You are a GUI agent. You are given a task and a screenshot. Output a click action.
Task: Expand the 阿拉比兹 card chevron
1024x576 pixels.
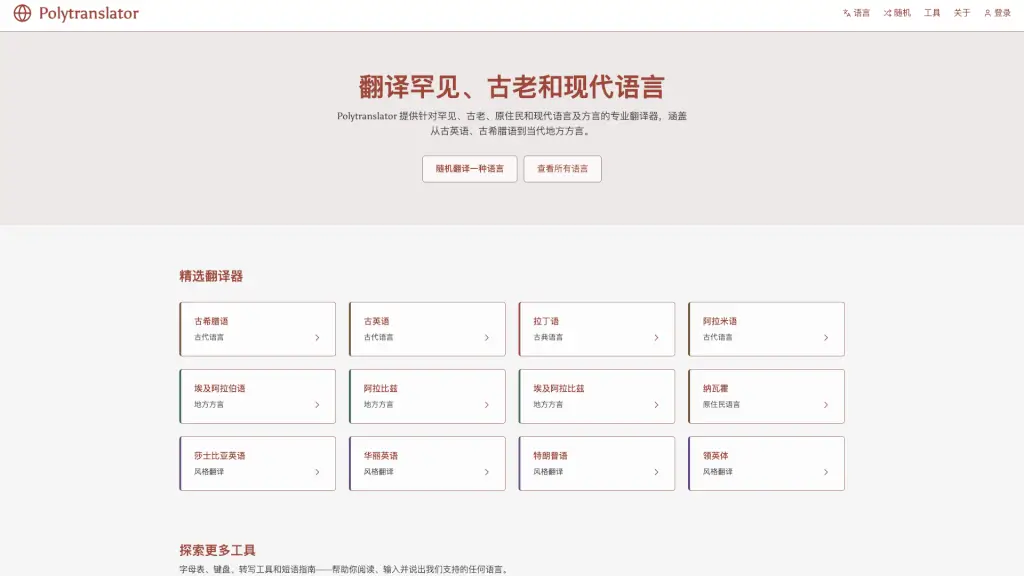(487, 405)
